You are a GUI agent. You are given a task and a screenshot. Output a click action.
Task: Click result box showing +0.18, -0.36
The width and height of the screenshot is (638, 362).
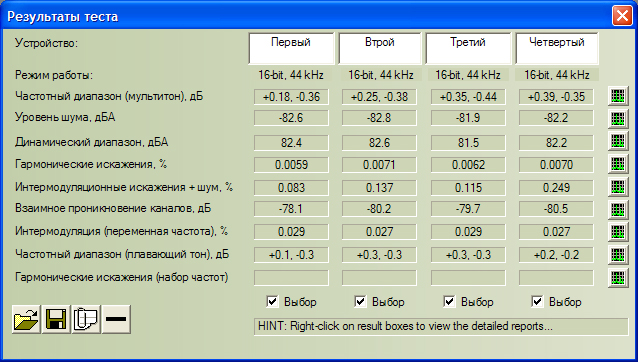tap(291, 97)
